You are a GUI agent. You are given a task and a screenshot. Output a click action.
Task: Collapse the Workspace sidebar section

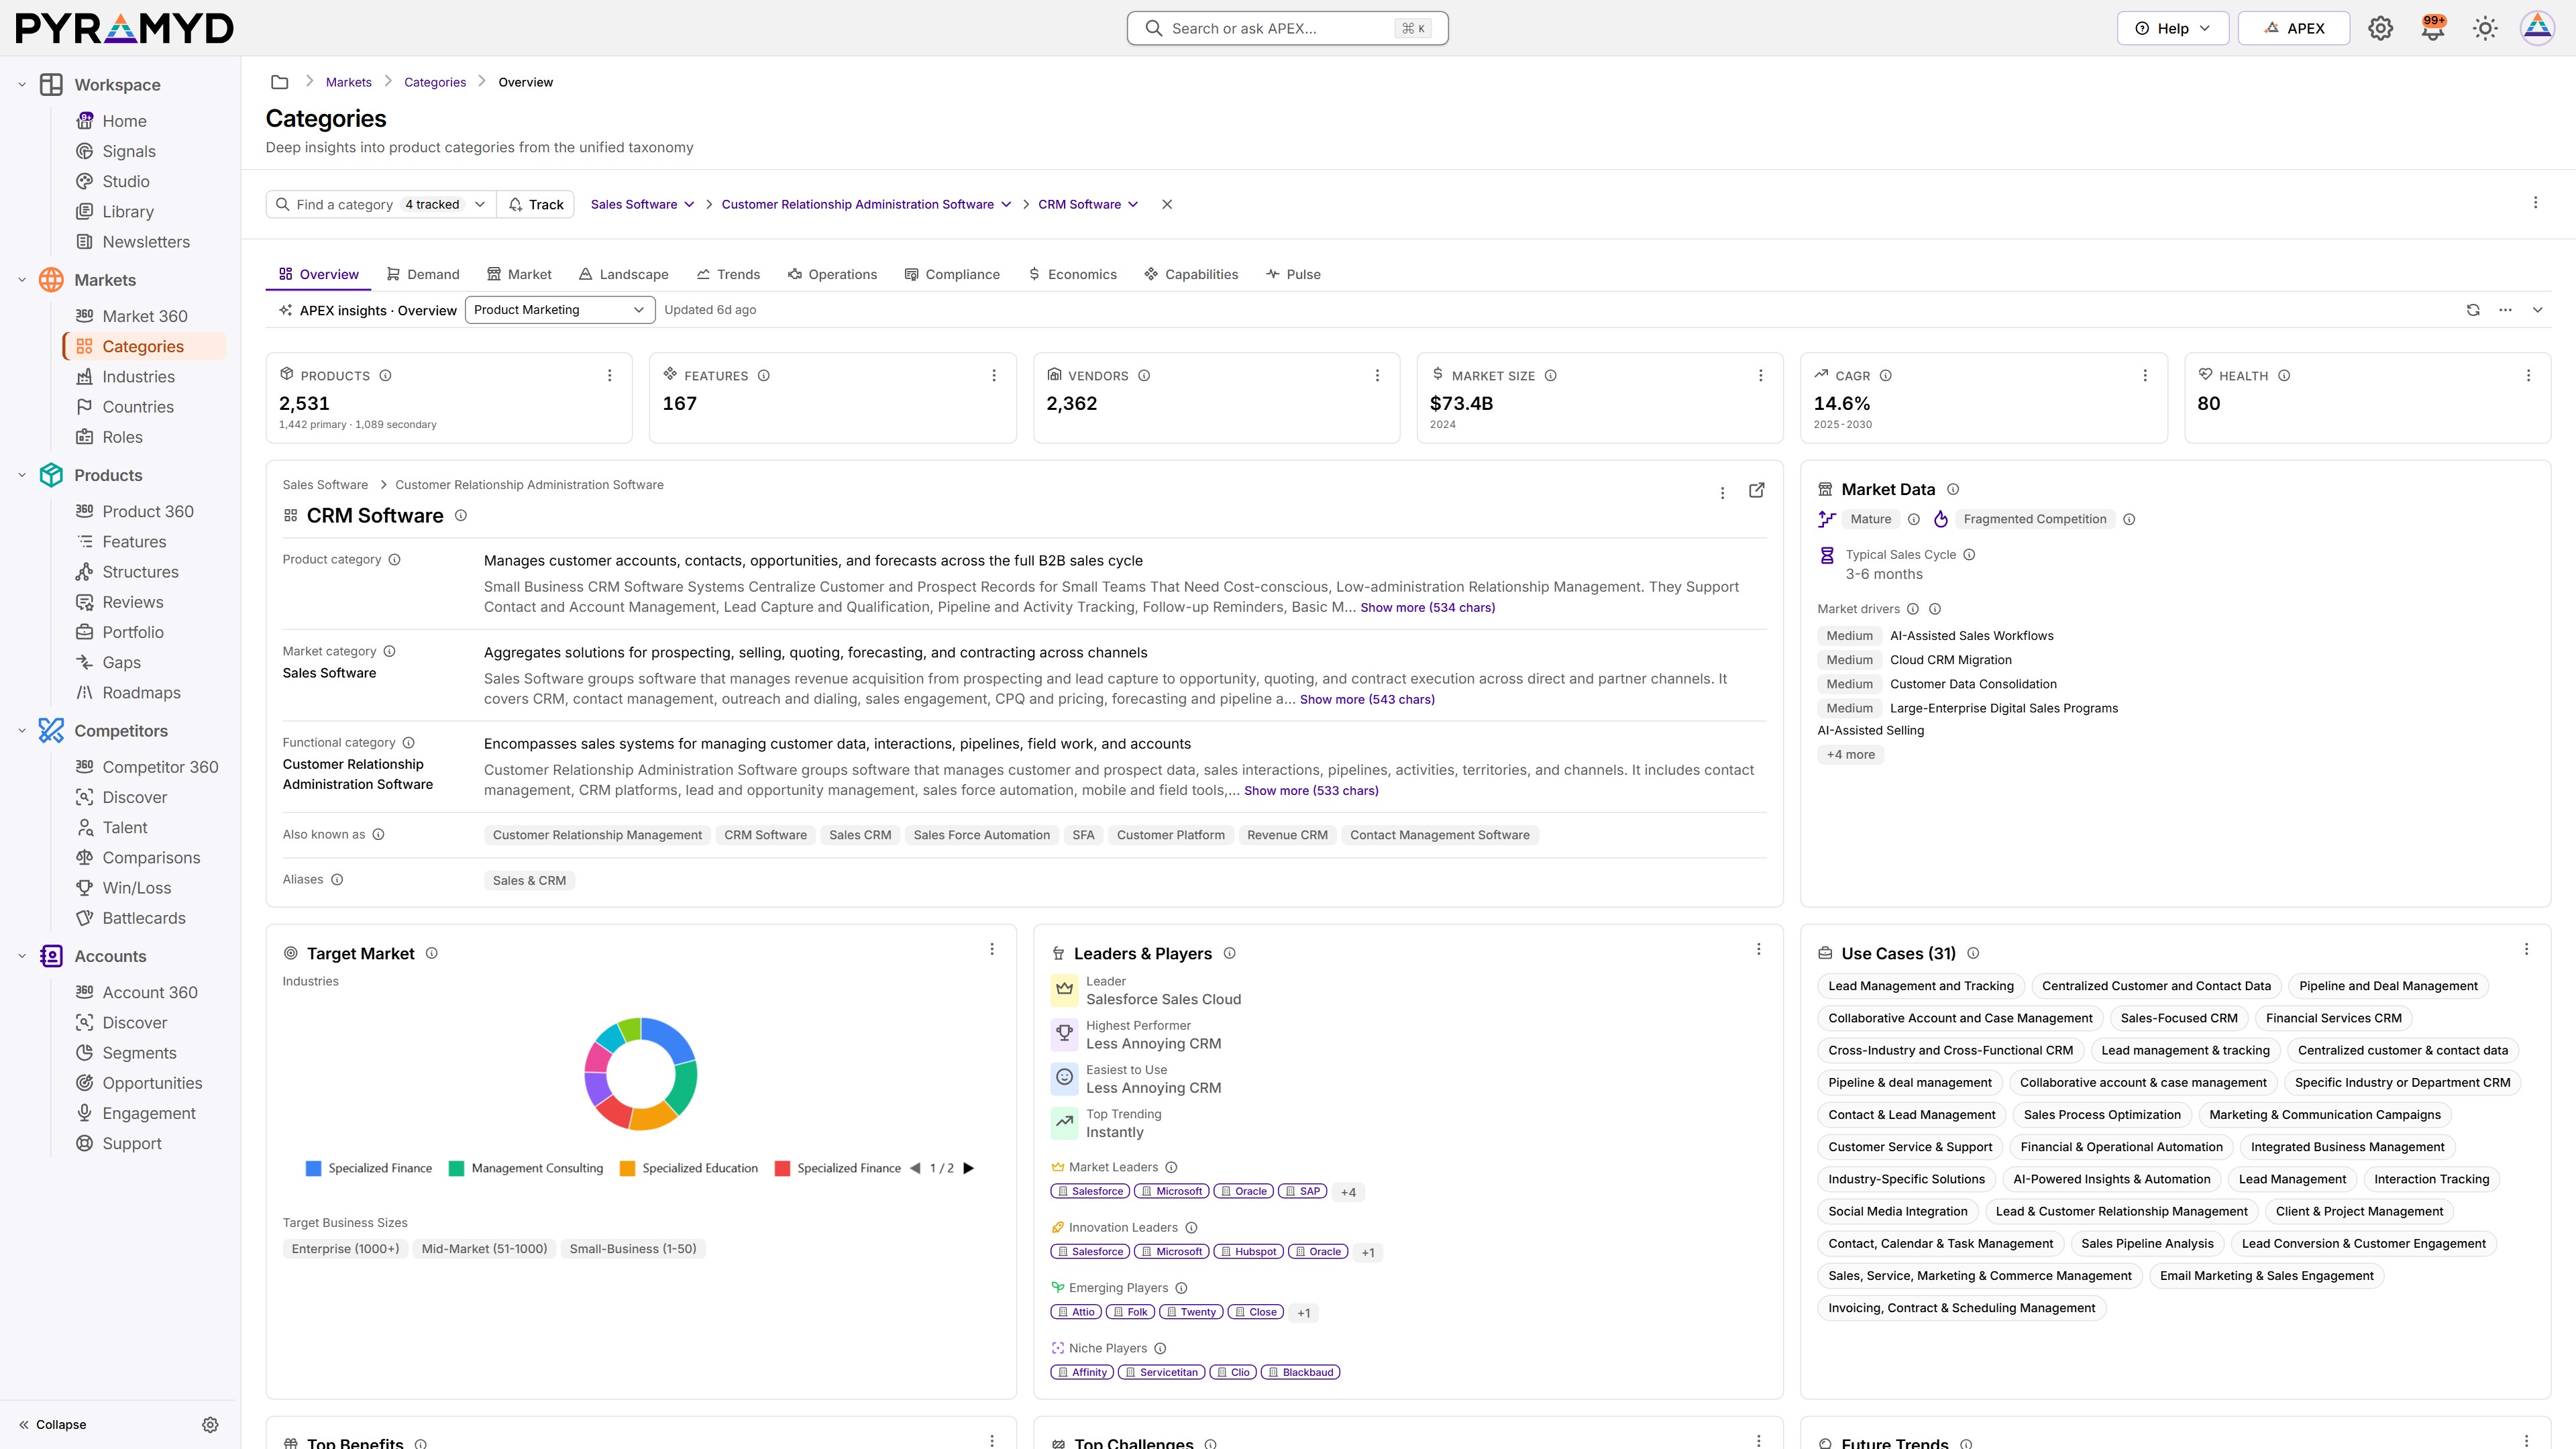pyautogui.click(x=22, y=85)
